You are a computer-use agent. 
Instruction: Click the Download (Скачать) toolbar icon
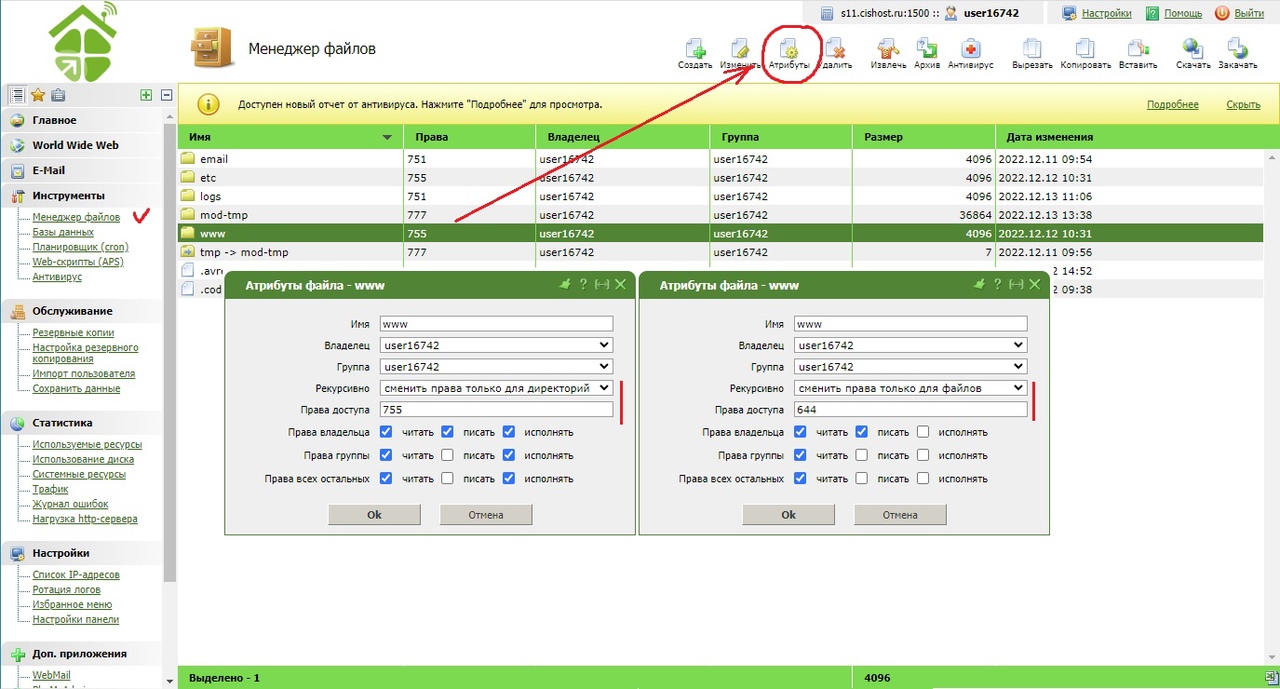tap(1192, 51)
